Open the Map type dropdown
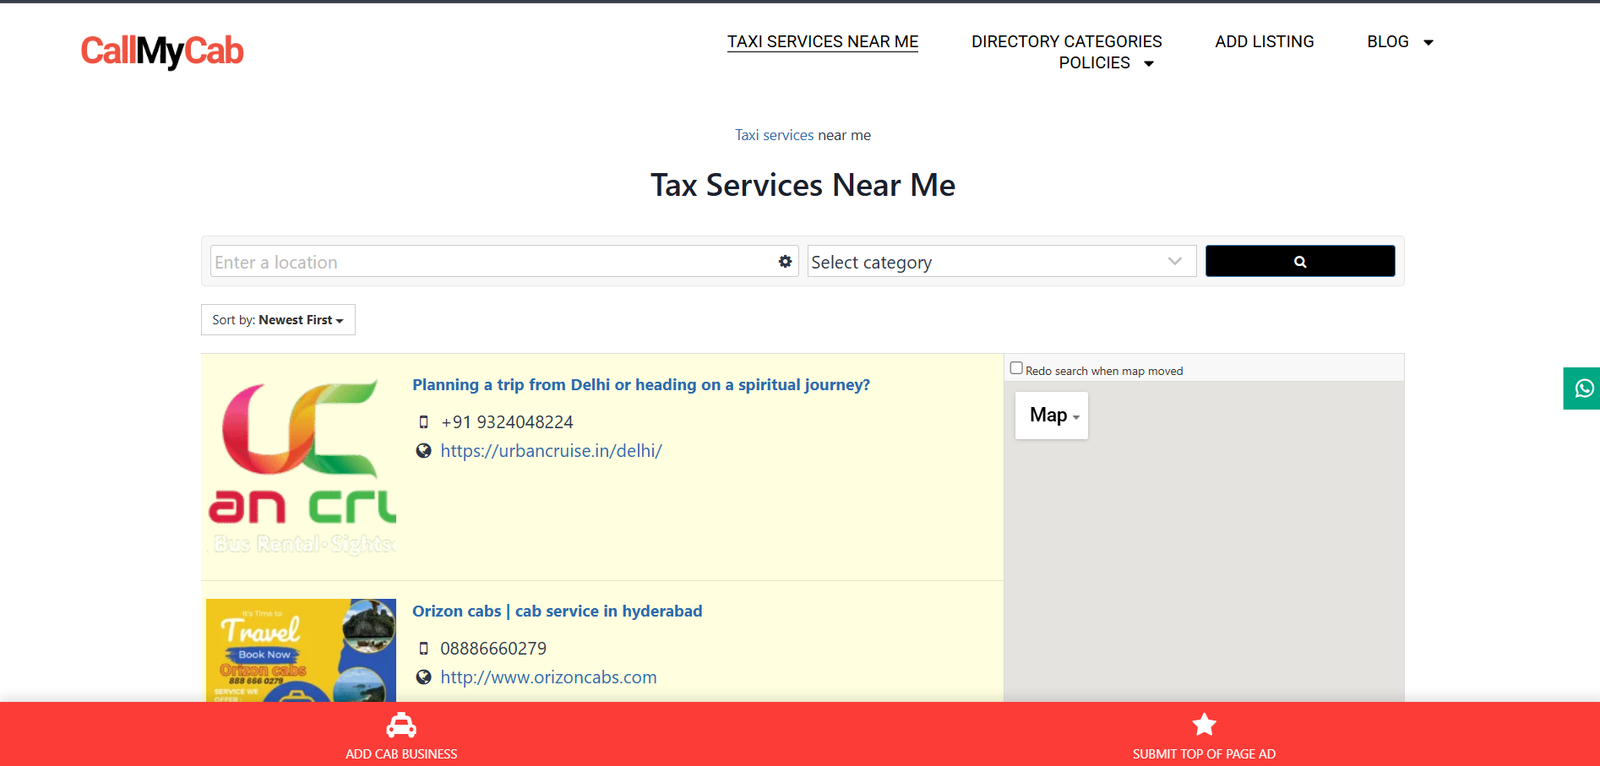The width and height of the screenshot is (1600, 766). [1052, 415]
